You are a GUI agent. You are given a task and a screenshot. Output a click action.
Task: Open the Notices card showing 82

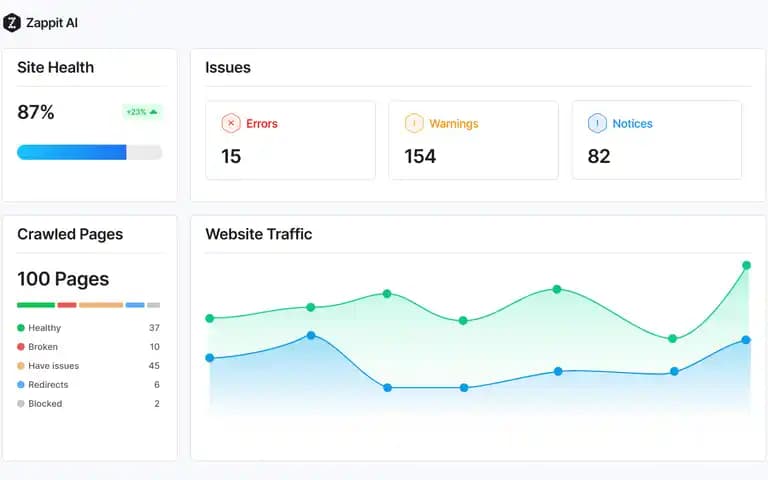click(x=657, y=140)
